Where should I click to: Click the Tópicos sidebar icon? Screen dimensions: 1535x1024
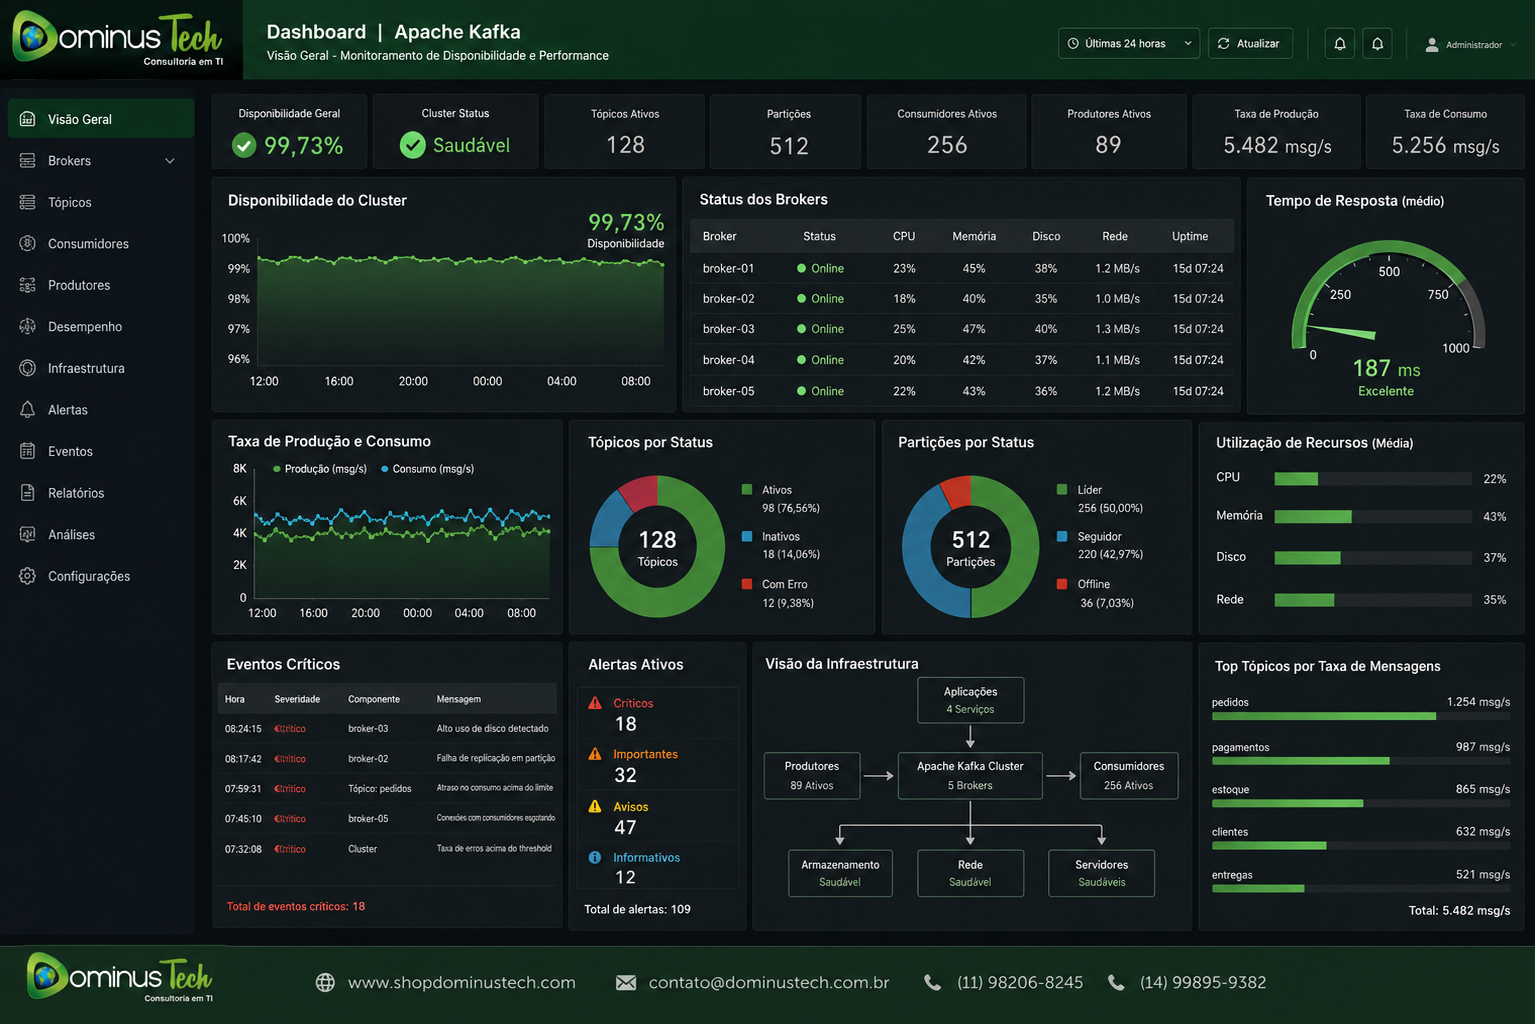tap(28, 202)
